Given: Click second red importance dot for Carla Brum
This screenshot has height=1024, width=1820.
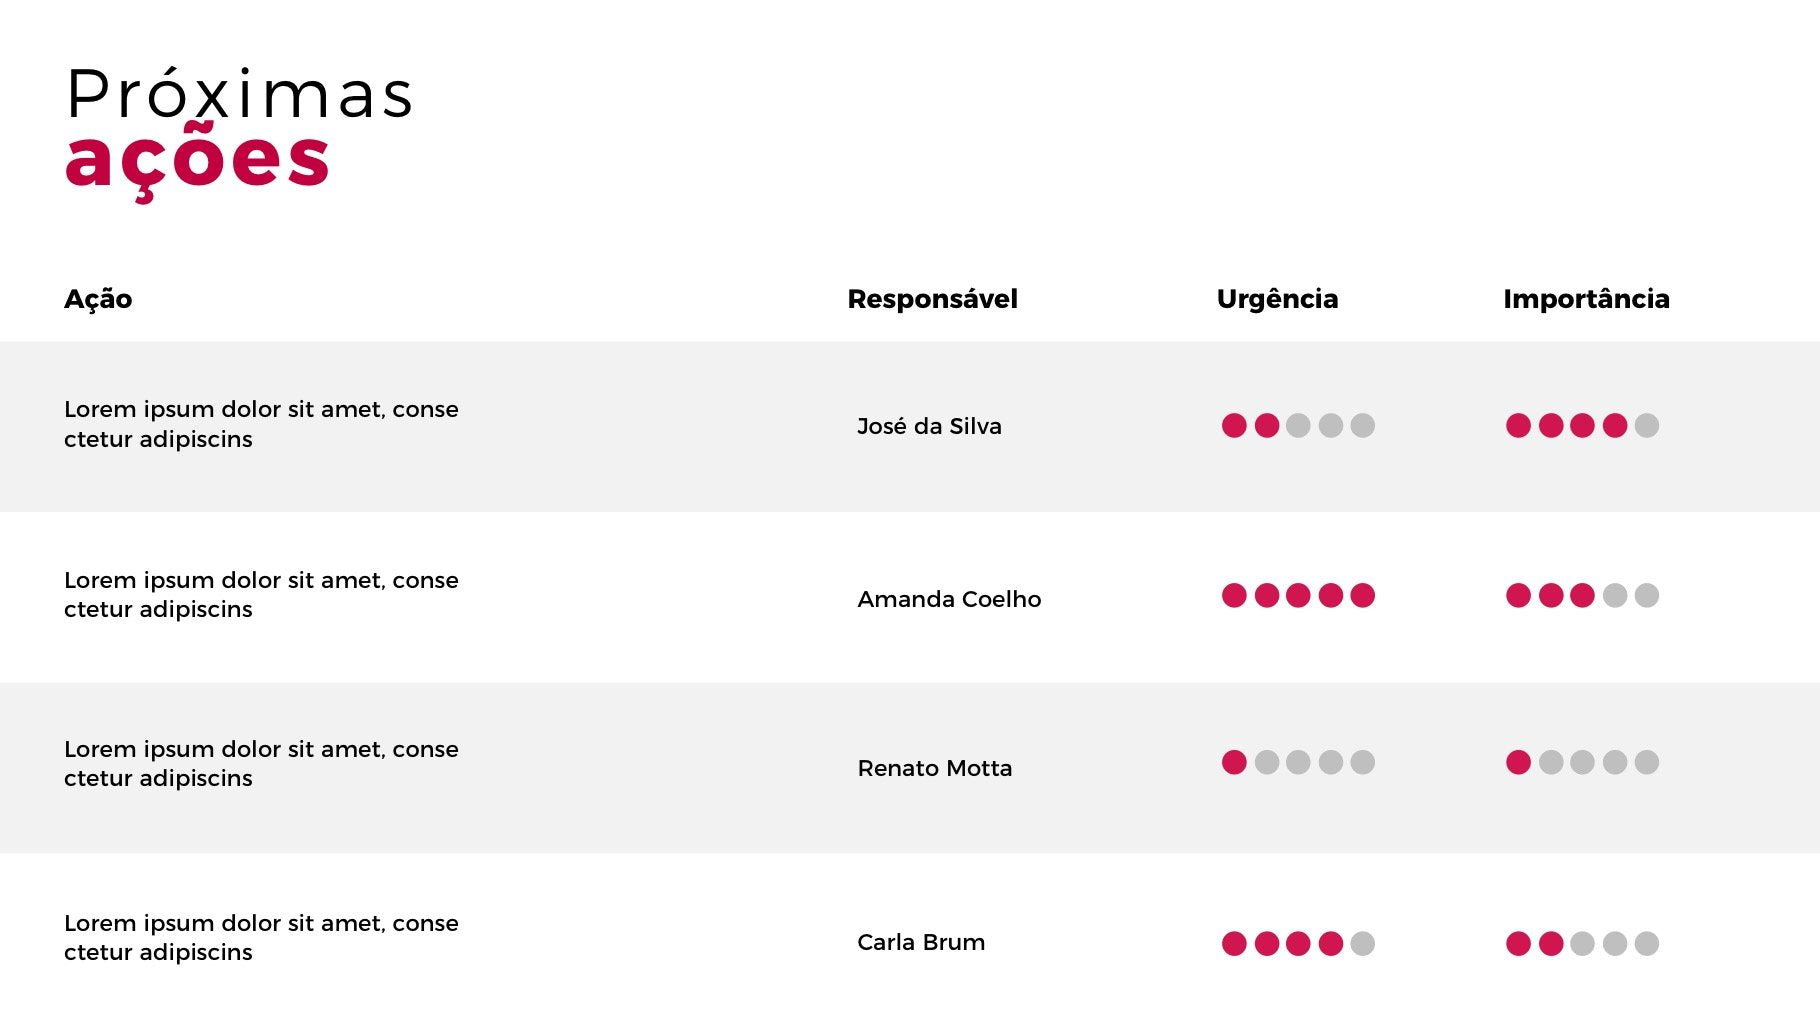Looking at the screenshot, I should [x=1550, y=944].
